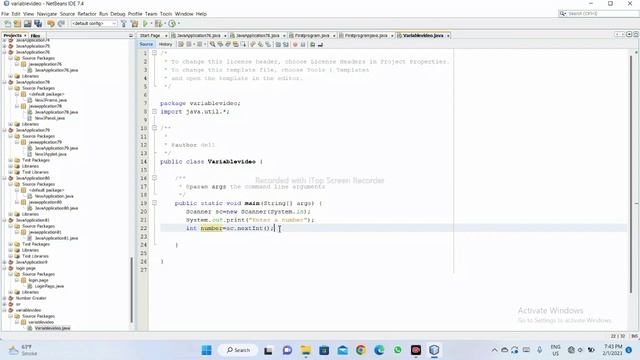
Task: Collapse code fold at main method line 19
Action: (154, 203)
